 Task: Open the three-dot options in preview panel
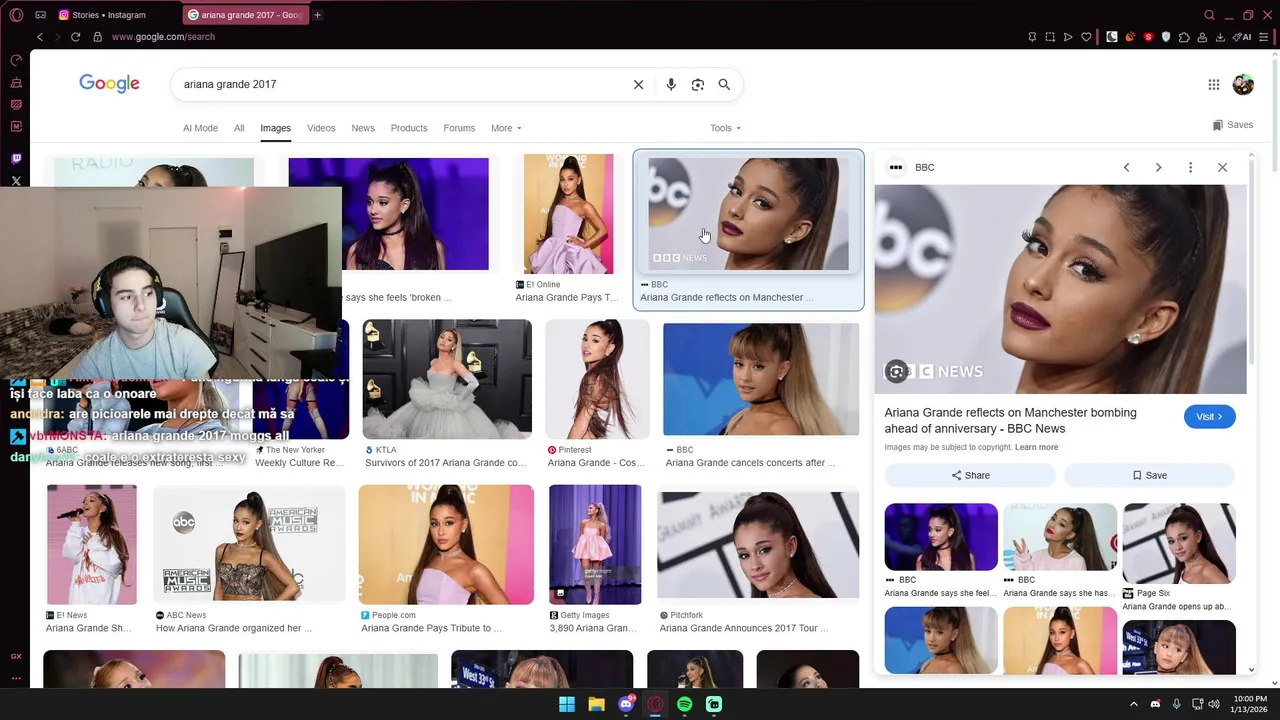coord(1190,167)
